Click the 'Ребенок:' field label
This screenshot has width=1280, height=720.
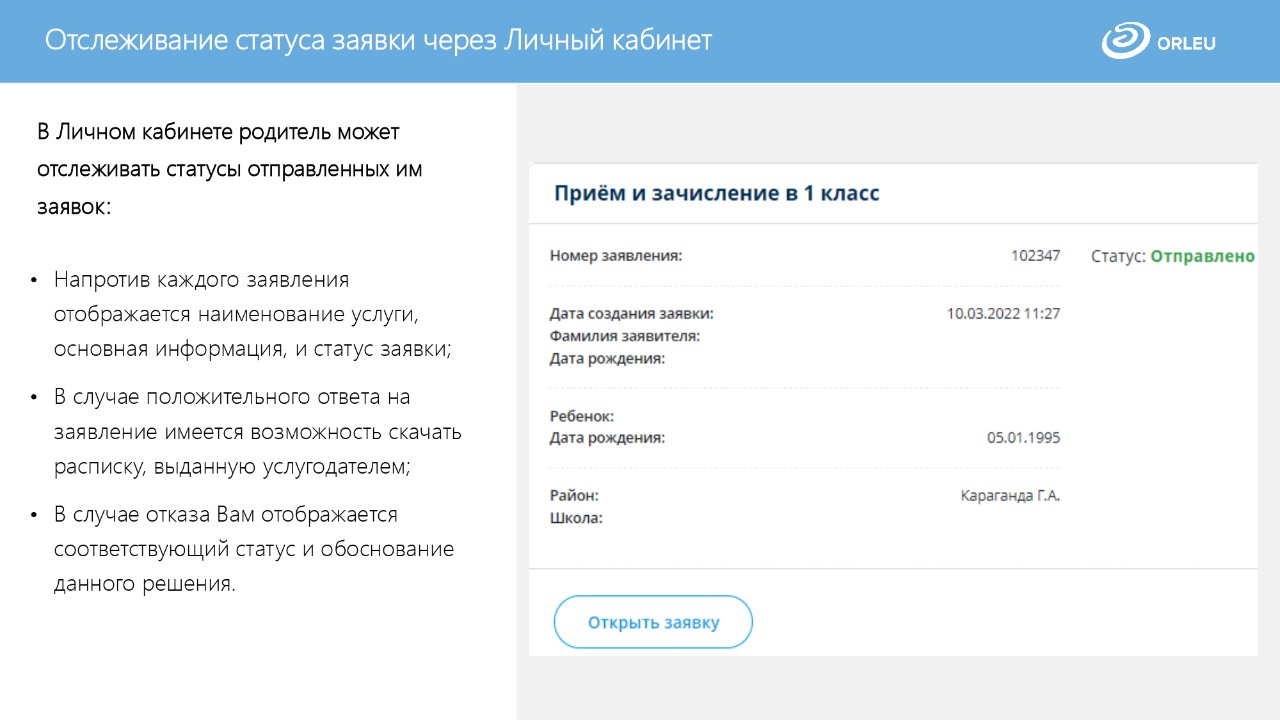pyautogui.click(x=581, y=416)
